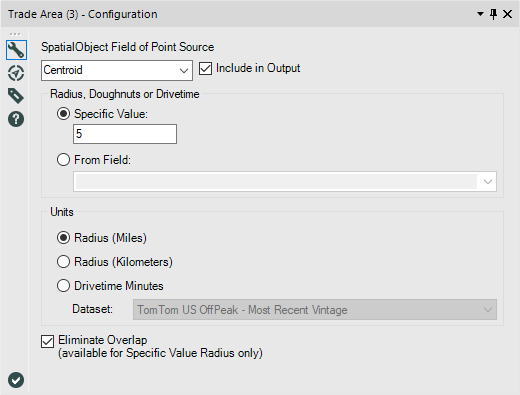Open the Annotation tag icon
The height and width of the screenshot is (395, 520).
click(x=16, y=96)
